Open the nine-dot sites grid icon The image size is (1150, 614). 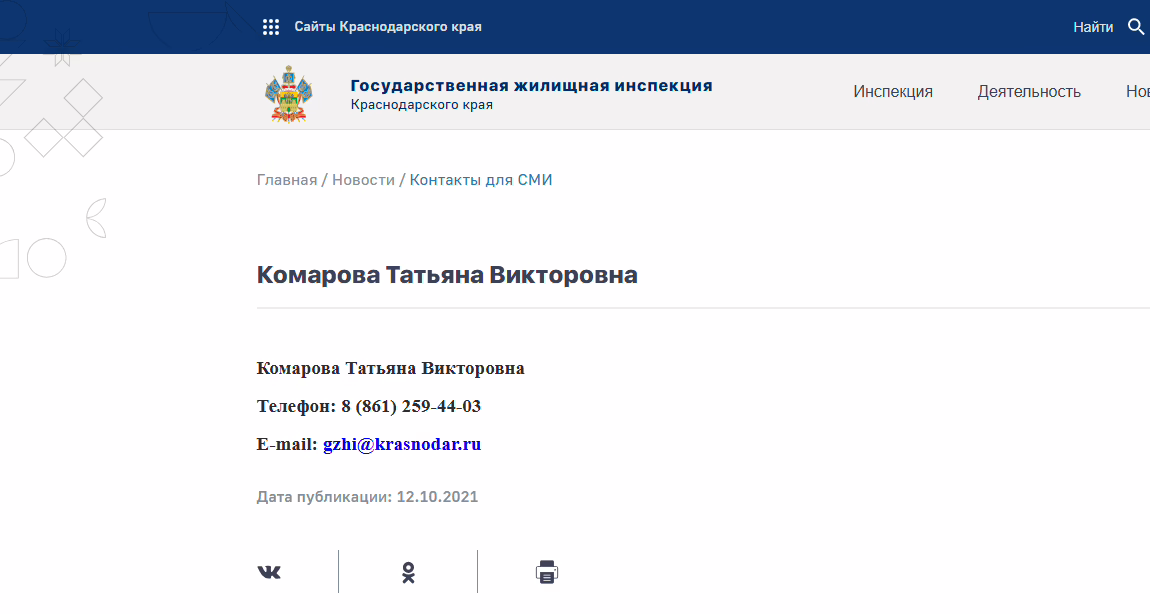[x=270, y=27]
